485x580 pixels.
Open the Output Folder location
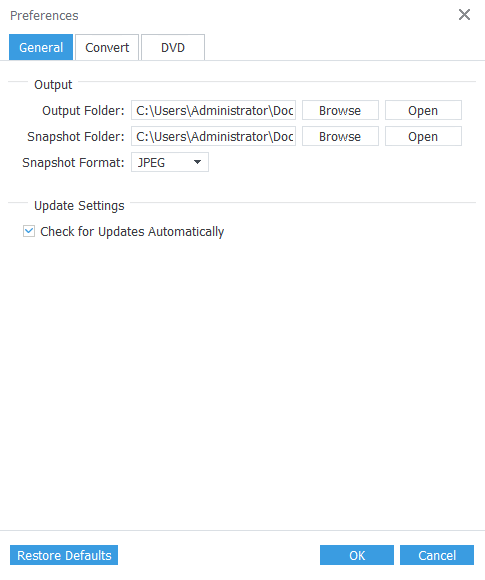[x=423, y=110]
